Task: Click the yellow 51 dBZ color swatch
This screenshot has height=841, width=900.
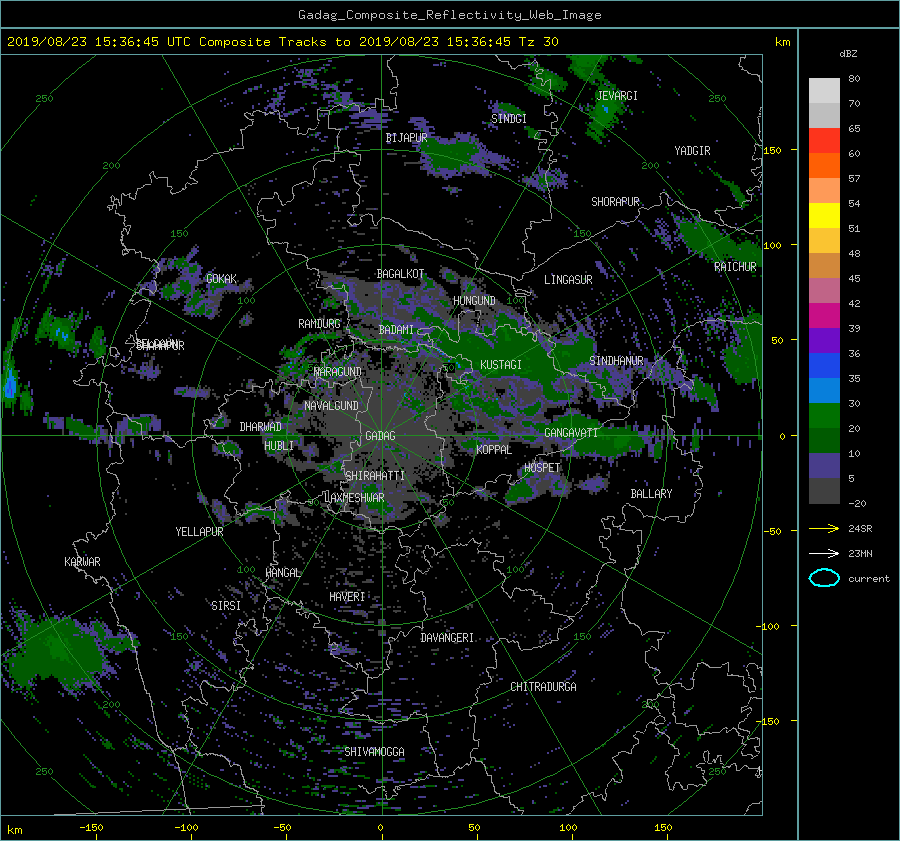Action: tap(824, 216)
